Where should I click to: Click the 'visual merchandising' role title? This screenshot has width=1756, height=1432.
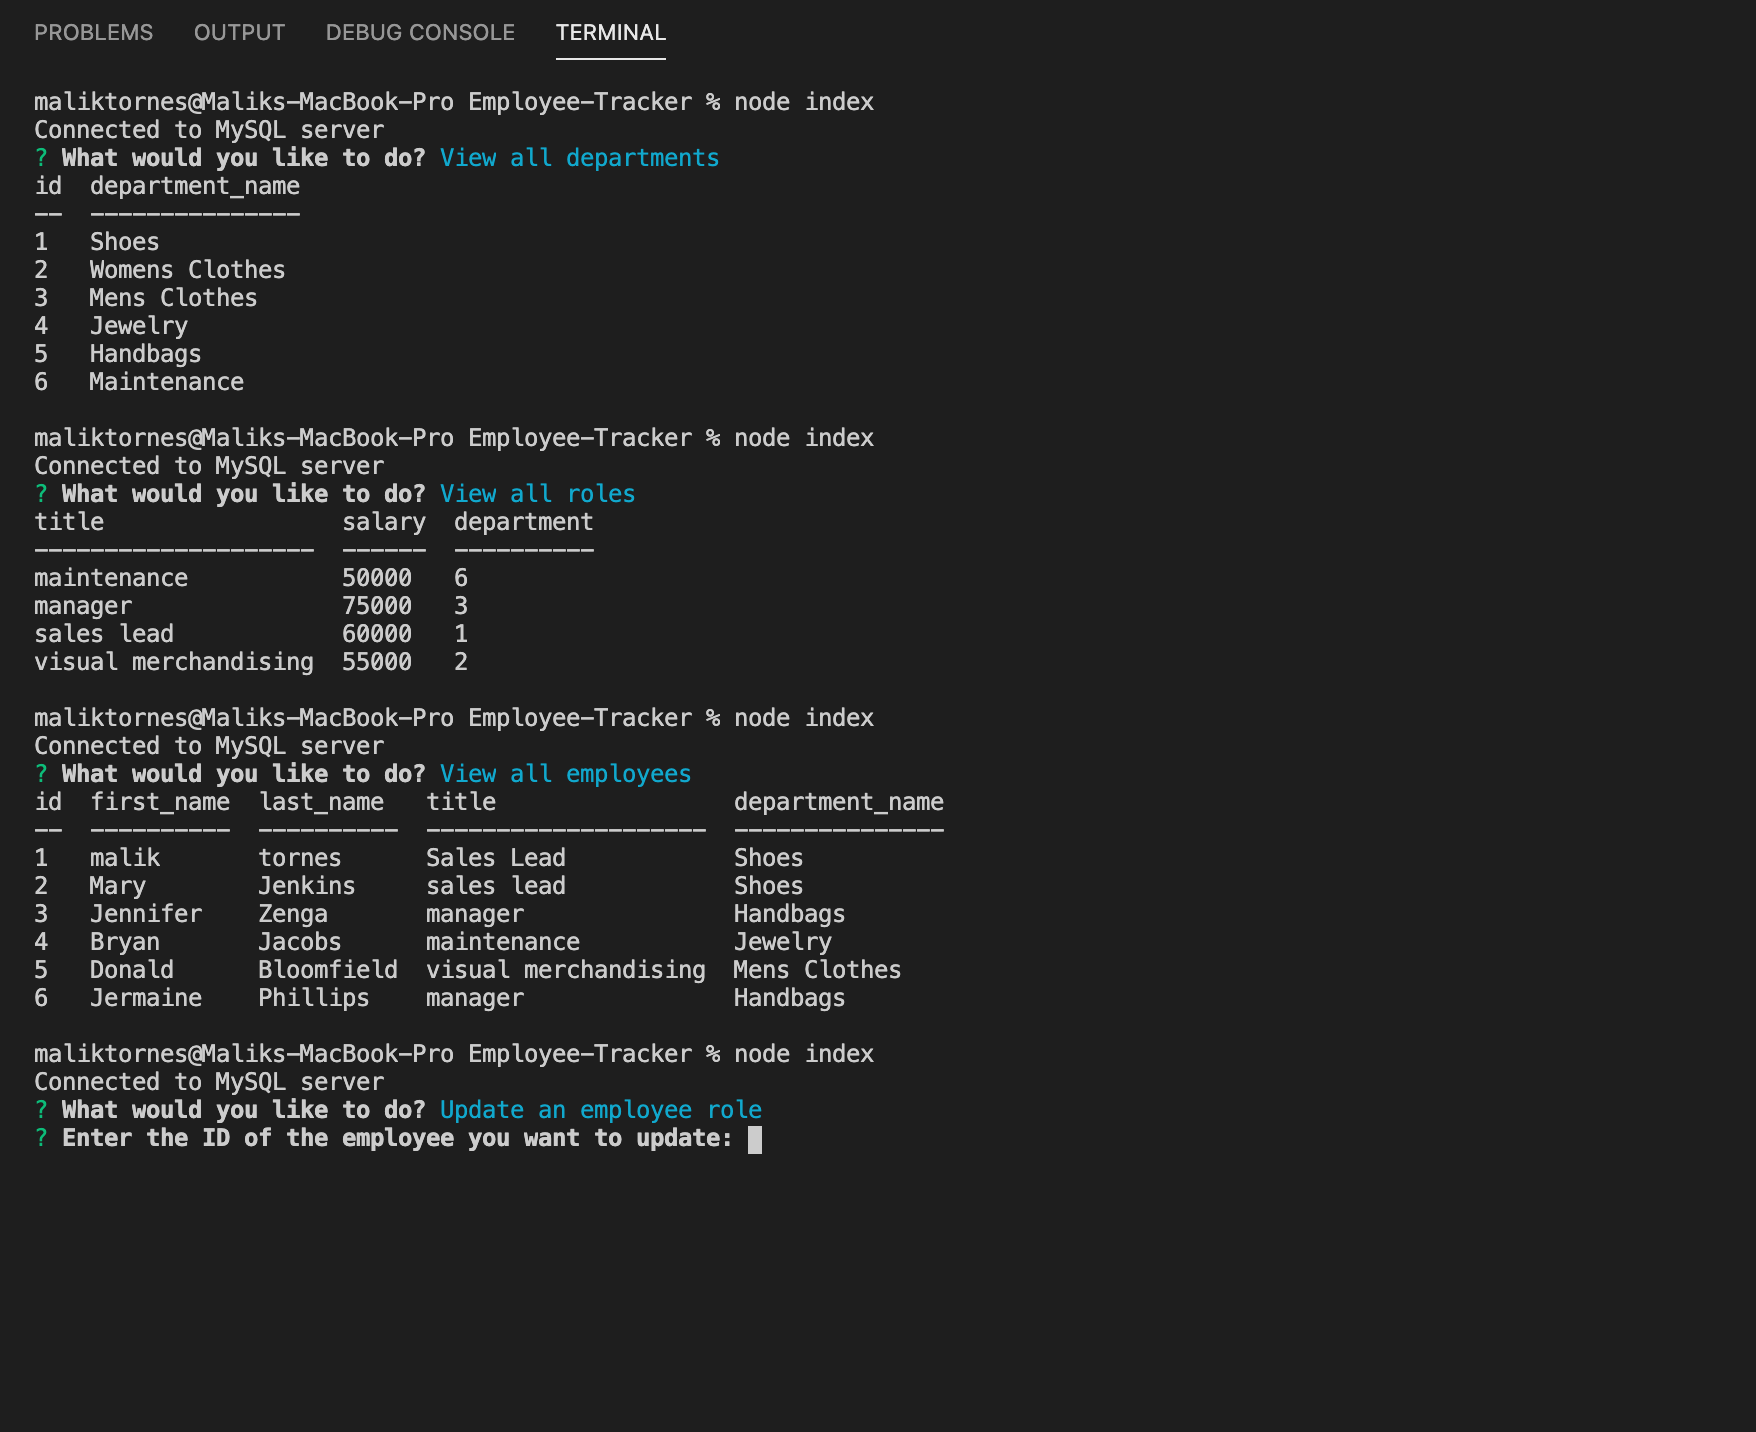pyautogui.click(x=172, y=661)
